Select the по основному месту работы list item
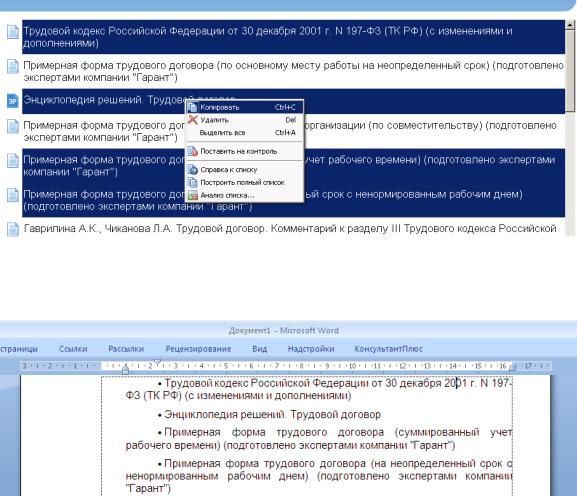The image size is (577, 496). [293, 71]
